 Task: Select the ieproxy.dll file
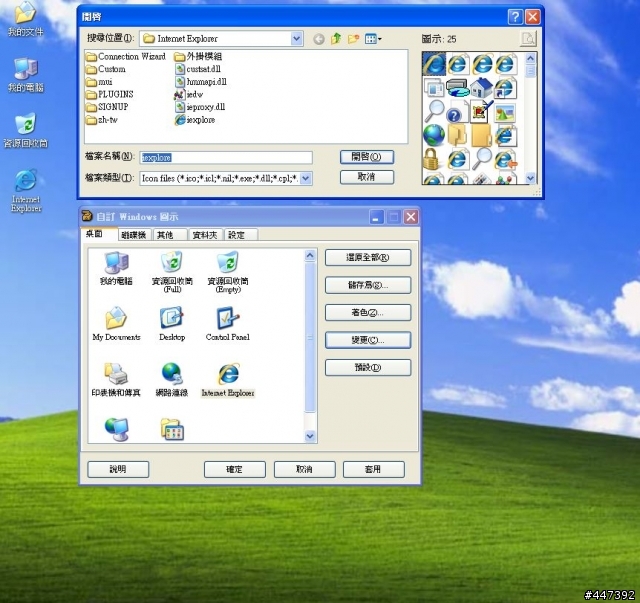(x=200, y=107)
